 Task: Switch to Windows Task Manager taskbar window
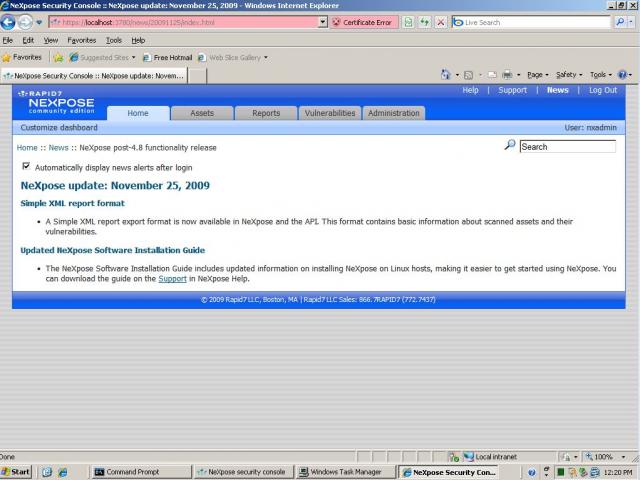(x=346, y=472)
